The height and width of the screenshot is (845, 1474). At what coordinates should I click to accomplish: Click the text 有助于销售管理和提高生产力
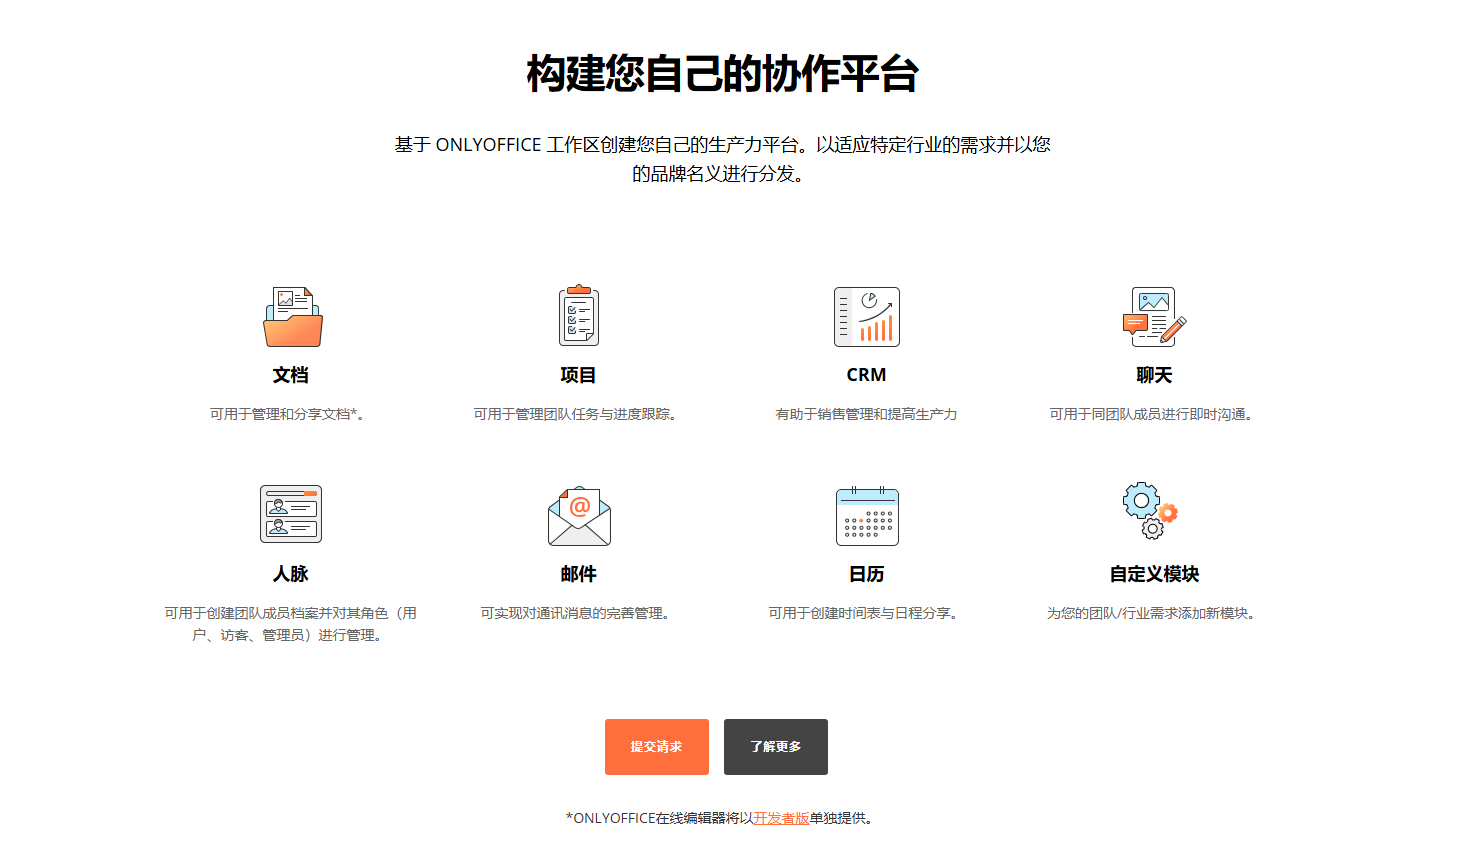(x=866, y=414)
